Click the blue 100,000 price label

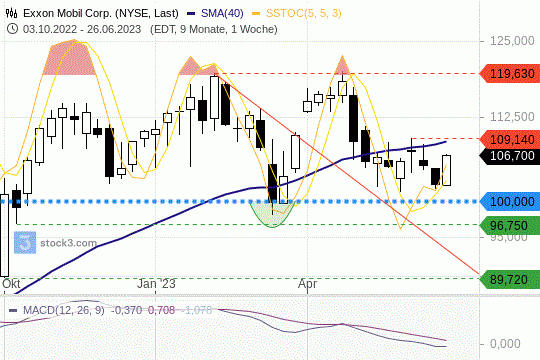coord(510,202)
